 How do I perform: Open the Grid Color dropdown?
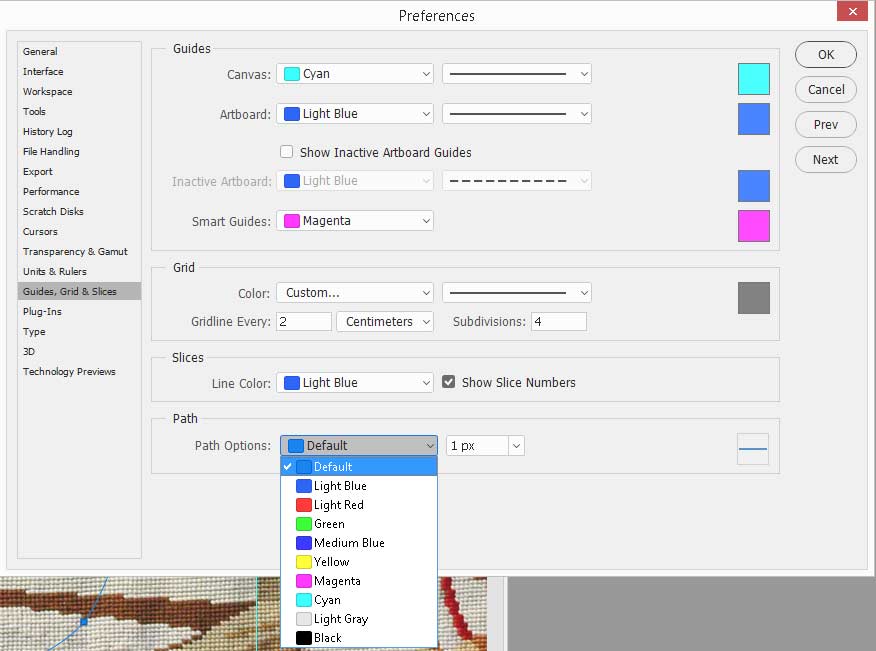pos(355,293)
